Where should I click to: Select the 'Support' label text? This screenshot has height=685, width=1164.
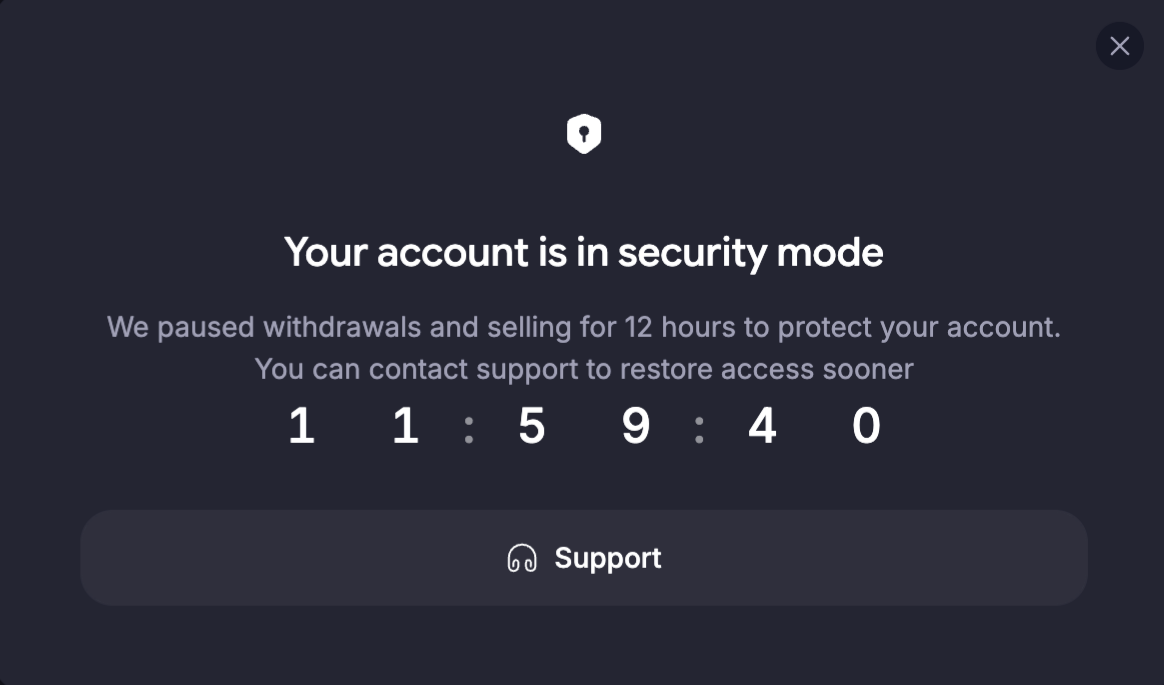coord(607,558)
